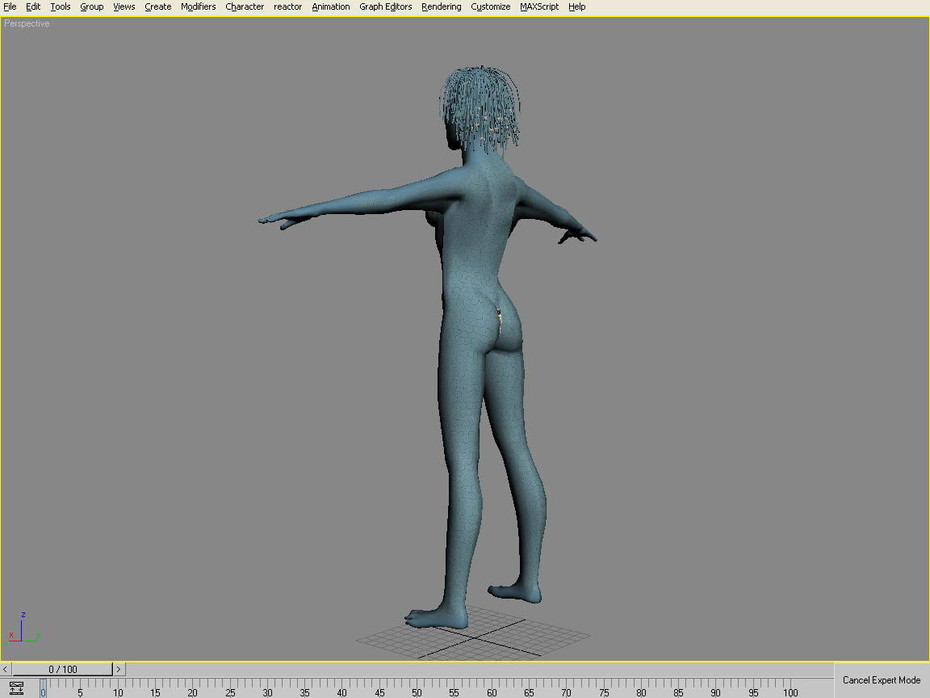Open the Rendering menu
This screenshot has width=930, height=698.
(x=441, y=7)
